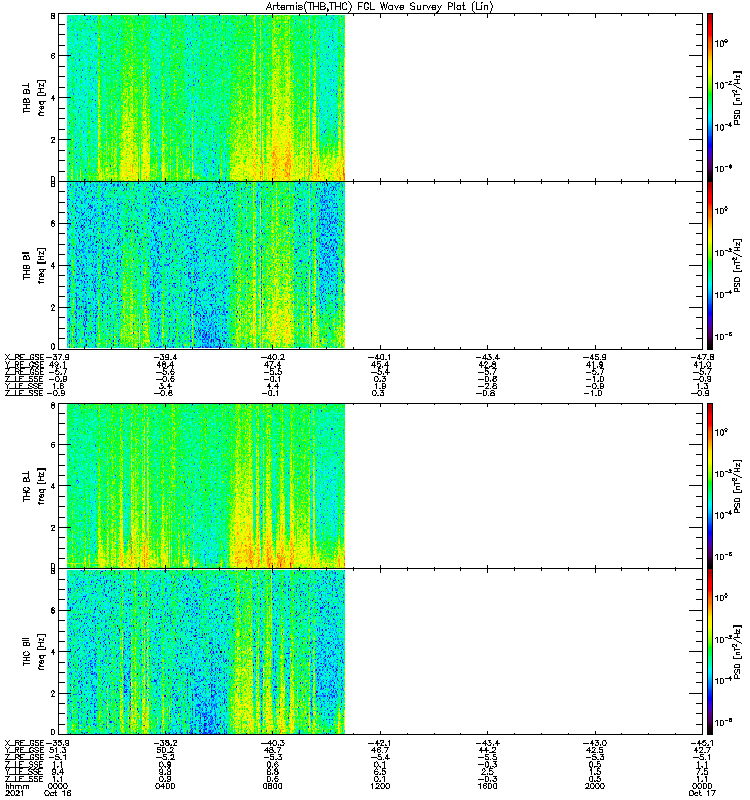Click the THC X_RE_GSE value -38.2

165,743
